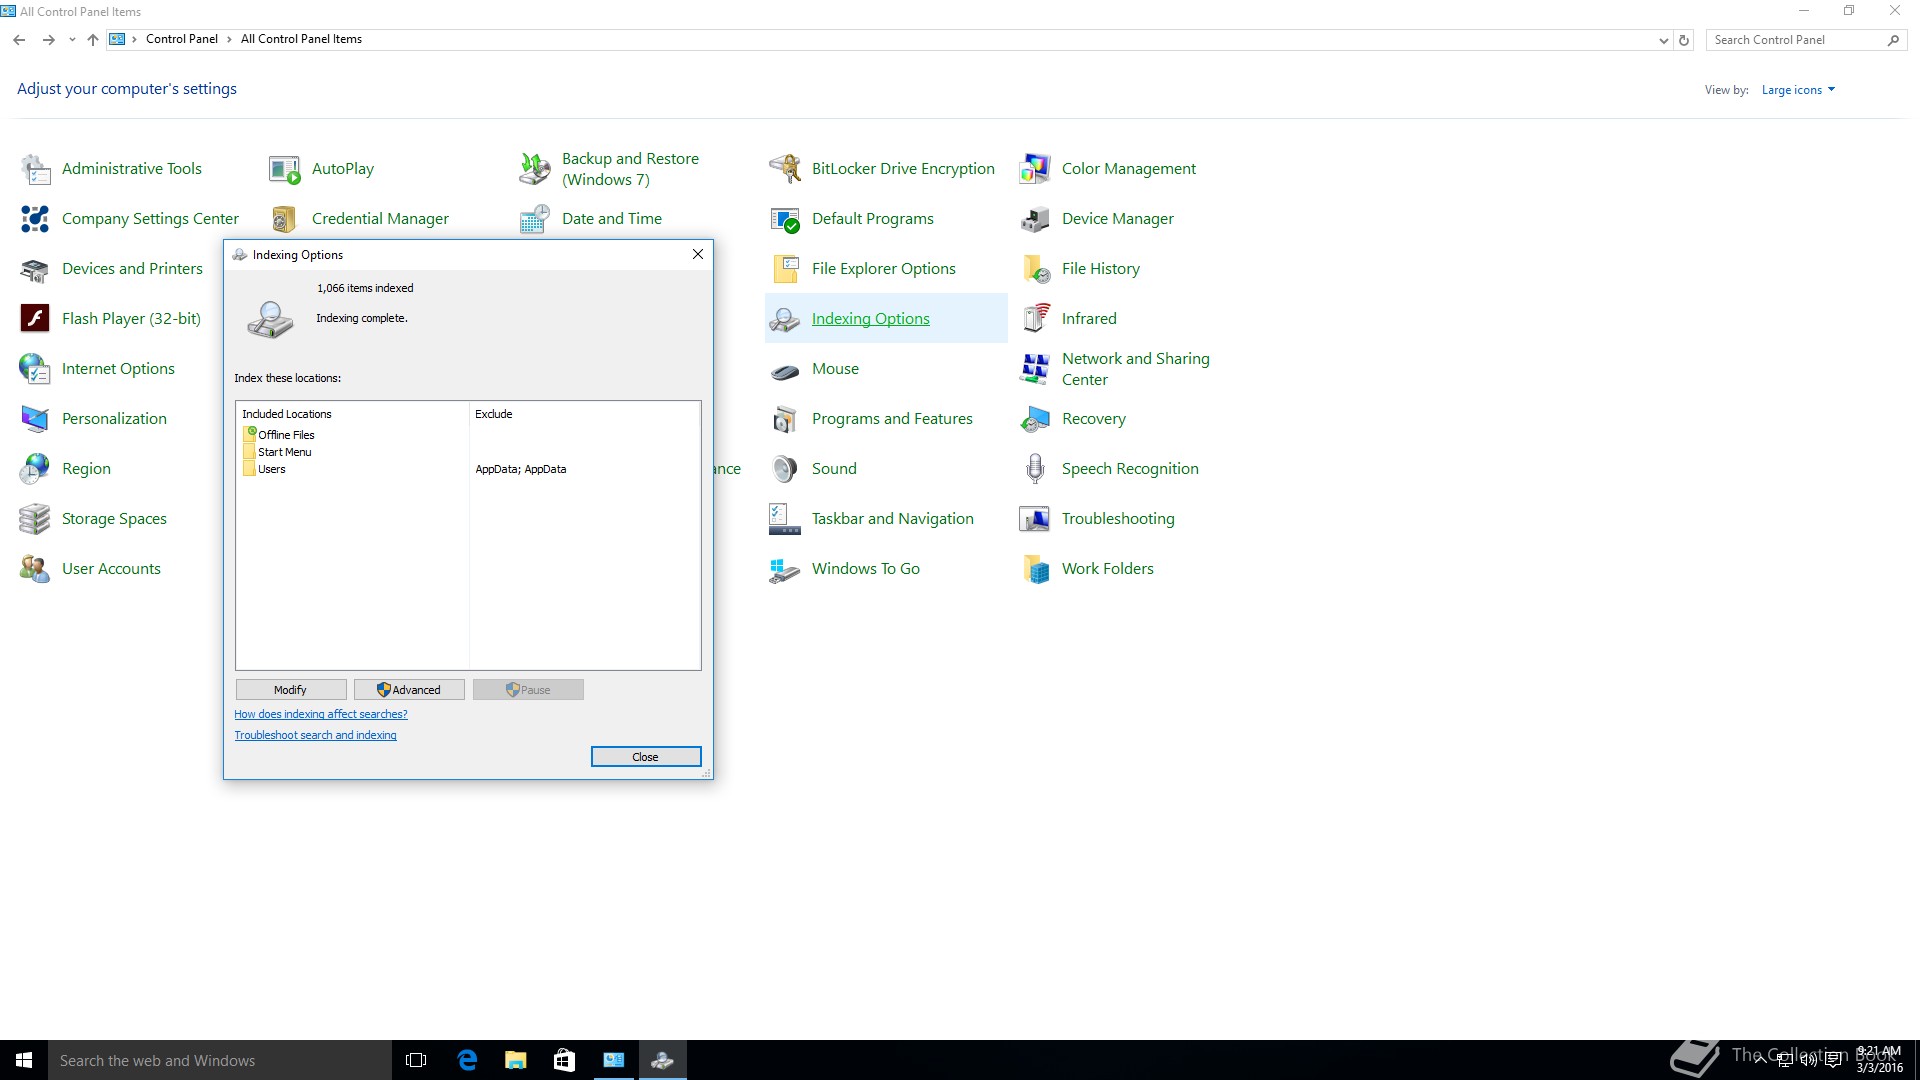
Task: Open the Storage Spaces icon
Action: pyautogui.click(x=35, y=519)
